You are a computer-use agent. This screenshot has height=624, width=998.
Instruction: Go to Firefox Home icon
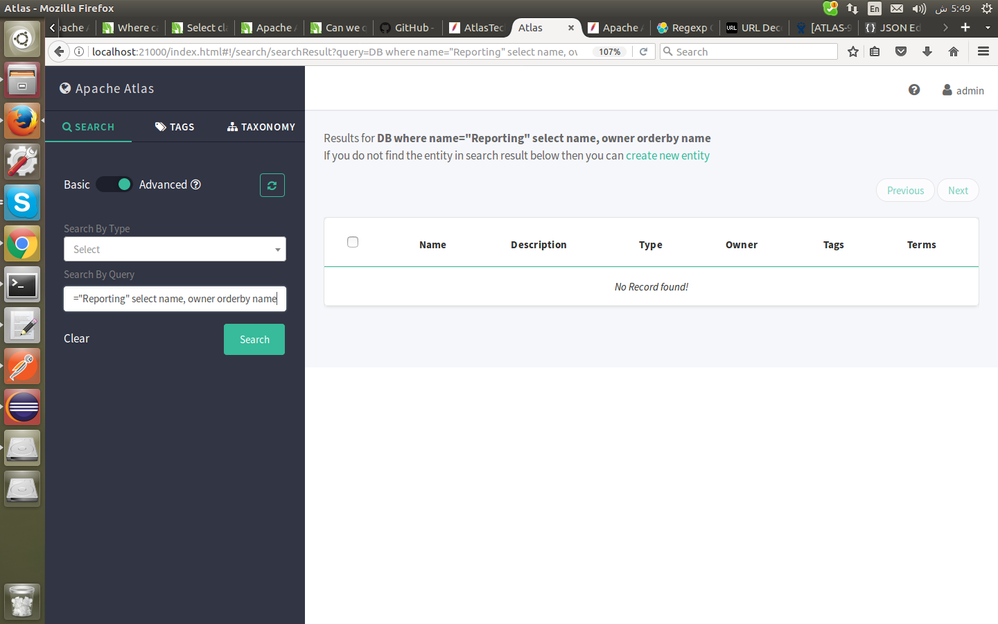(953, 52)
